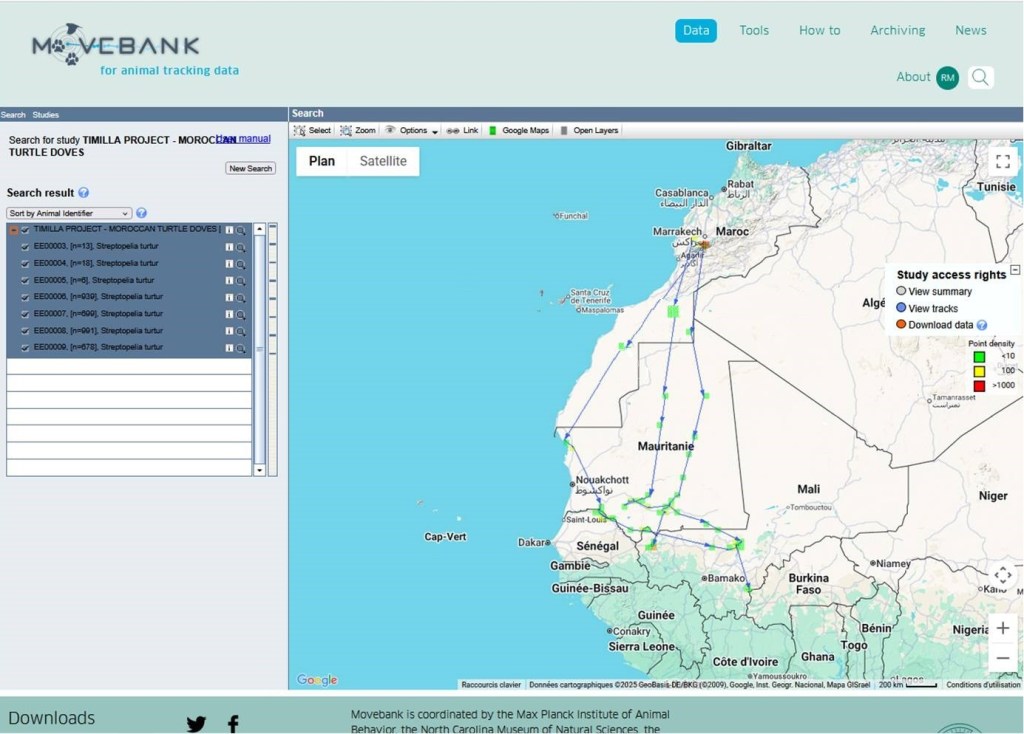Activate the Zoom tool in map toolbar

click(358, 130)
